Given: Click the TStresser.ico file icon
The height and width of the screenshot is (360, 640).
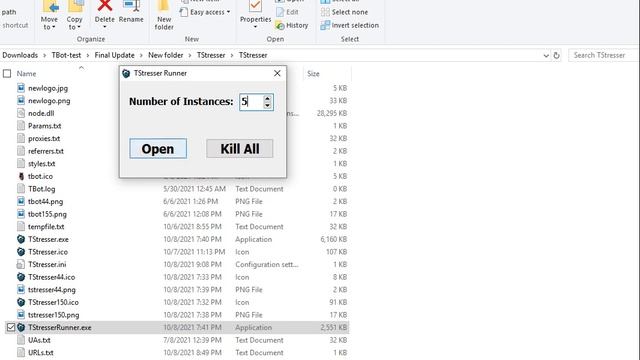Looking at the screenshot, I should 21,252.
